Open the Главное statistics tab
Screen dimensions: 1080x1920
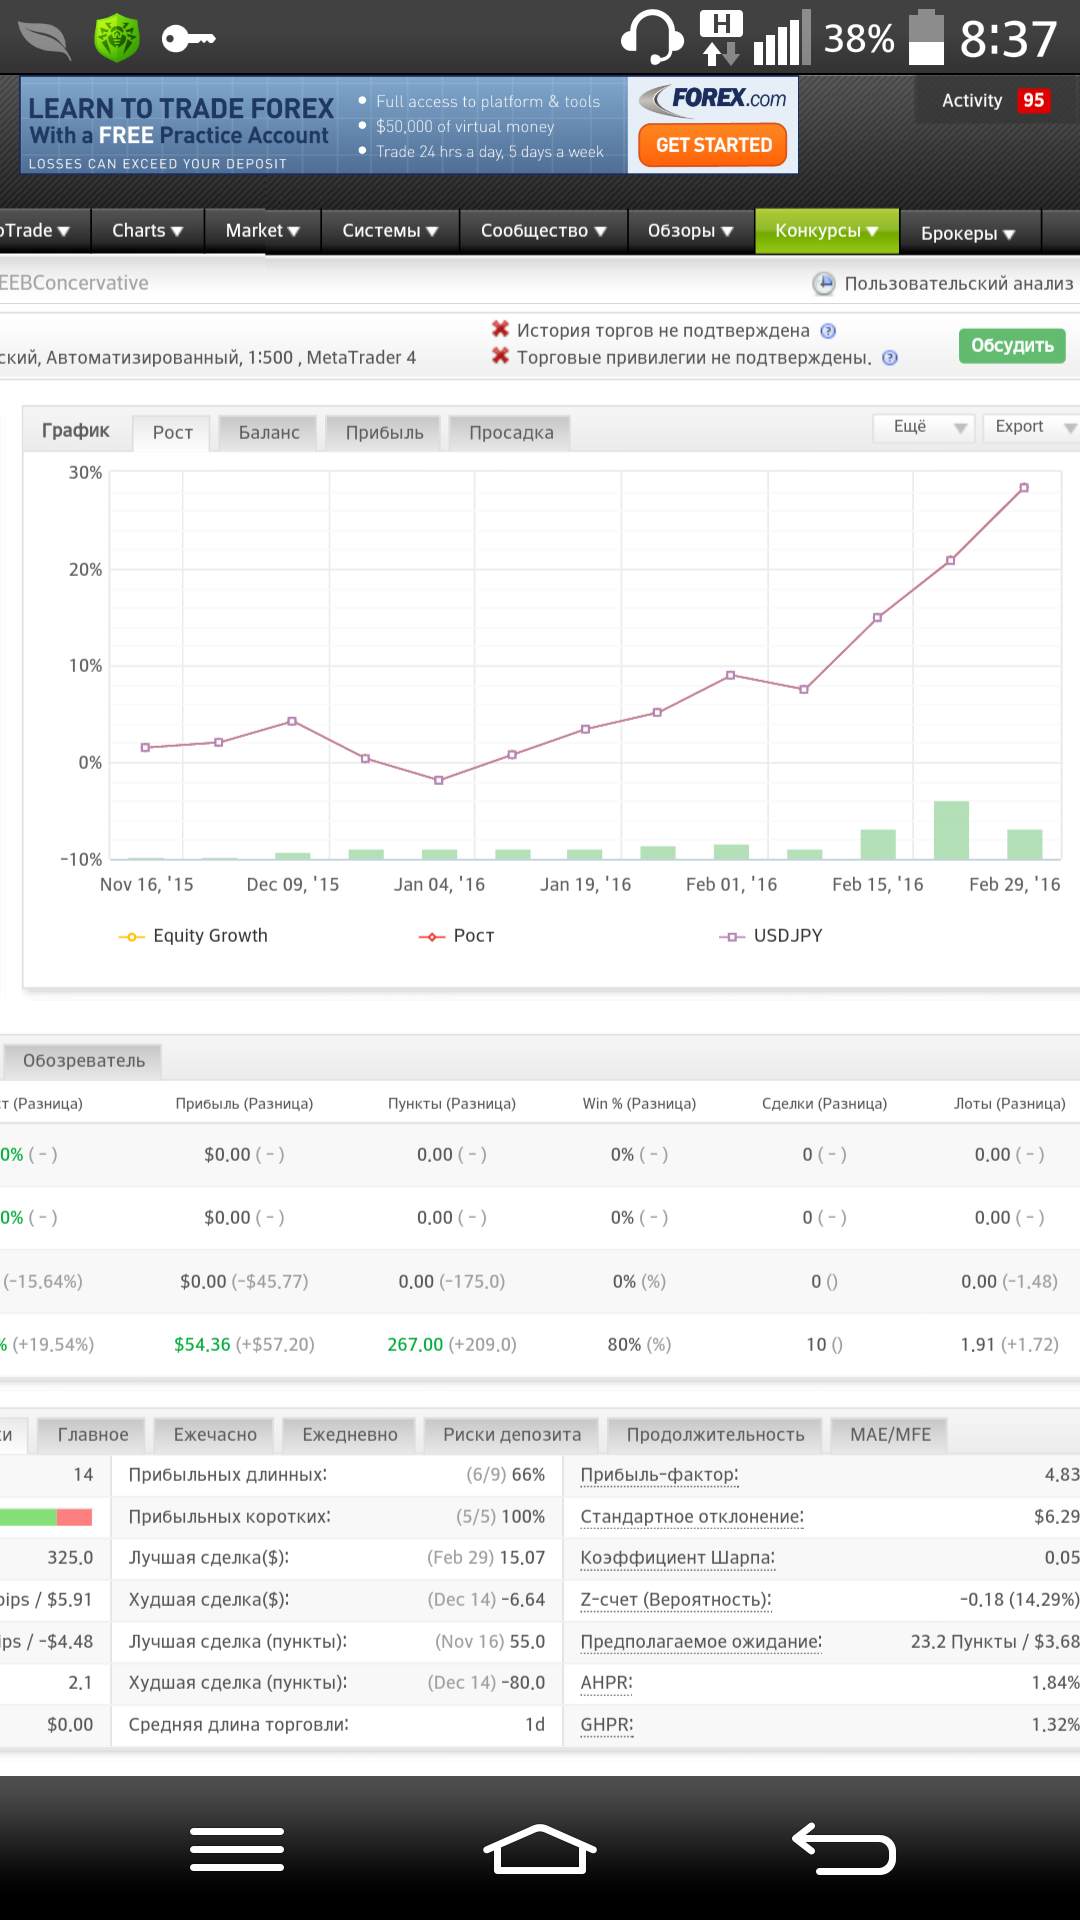click(93, 1435)
